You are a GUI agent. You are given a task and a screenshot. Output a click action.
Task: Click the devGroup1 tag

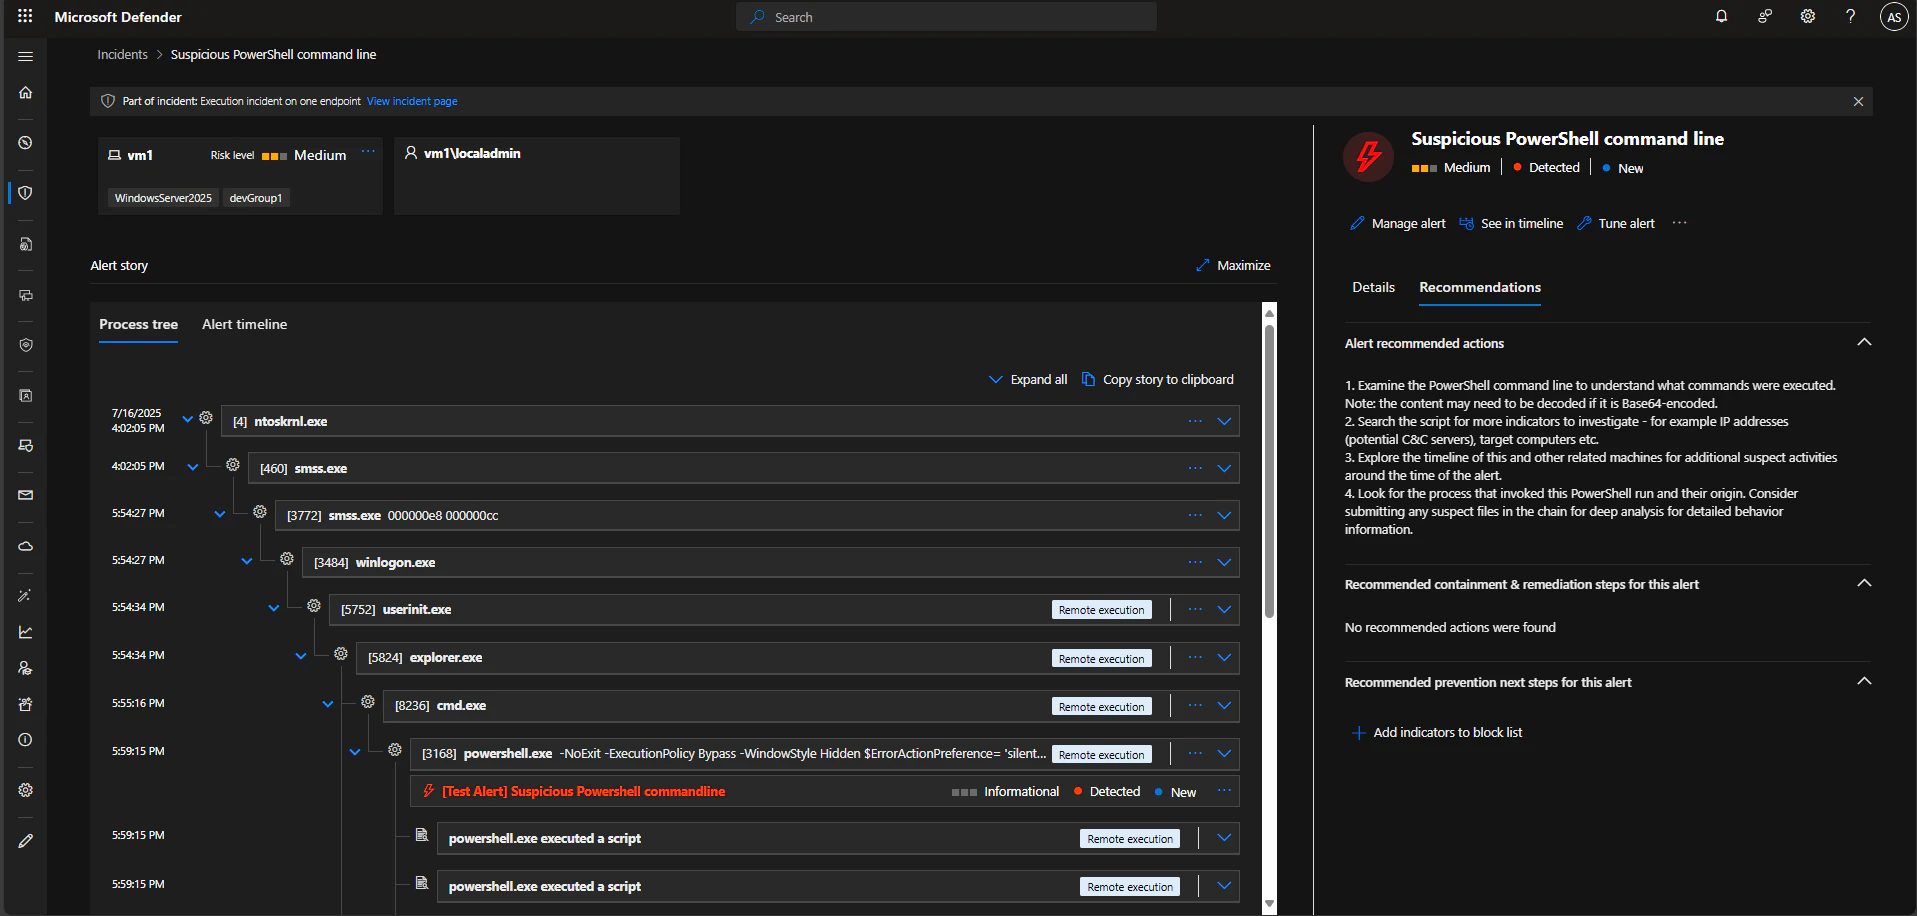coord(256,198)
